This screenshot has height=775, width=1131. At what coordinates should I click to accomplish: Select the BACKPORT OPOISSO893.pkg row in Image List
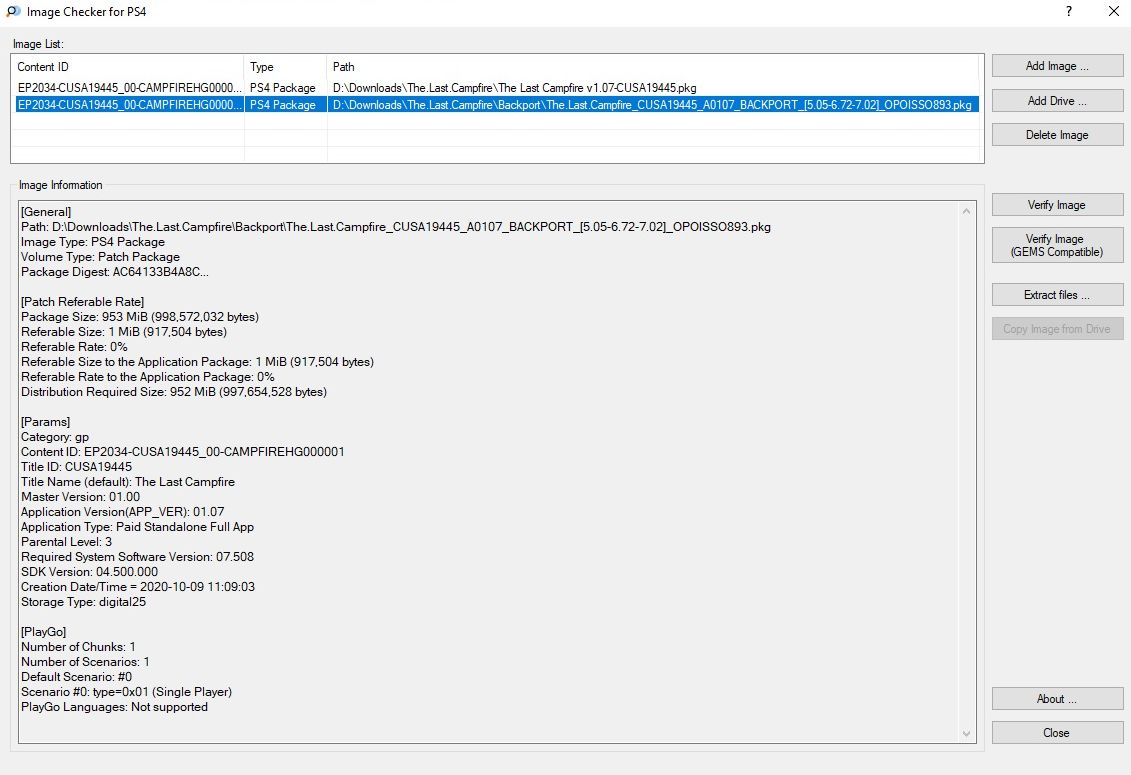[497, 105]
